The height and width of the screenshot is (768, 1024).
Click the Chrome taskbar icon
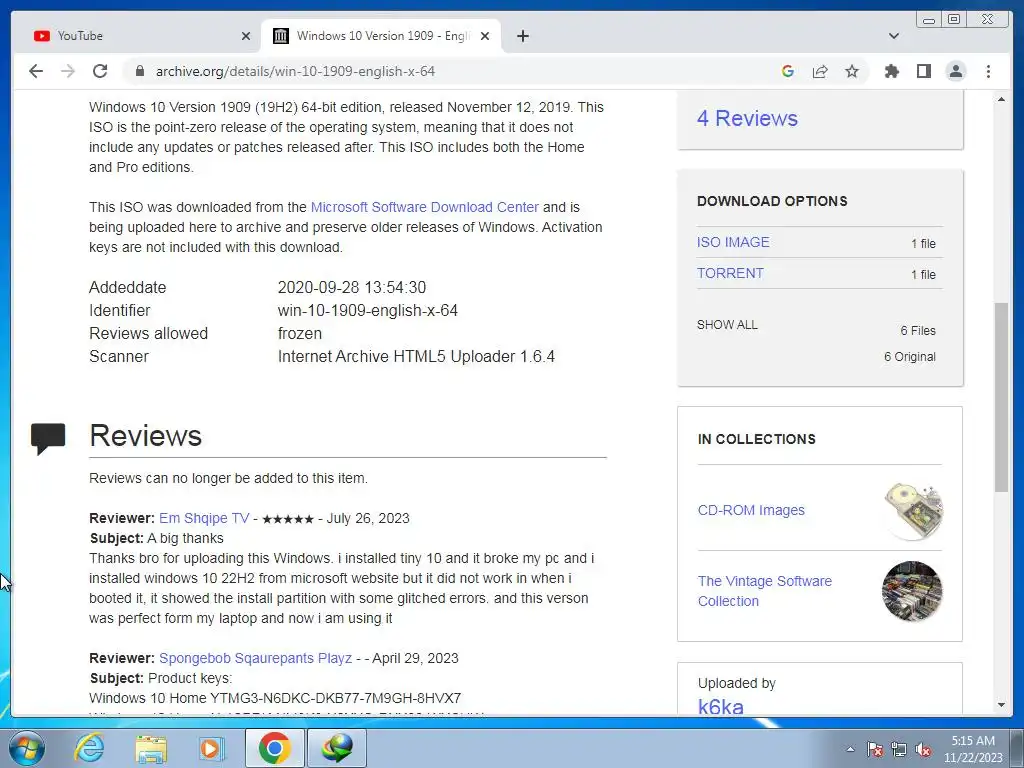[x=274, y=748]
